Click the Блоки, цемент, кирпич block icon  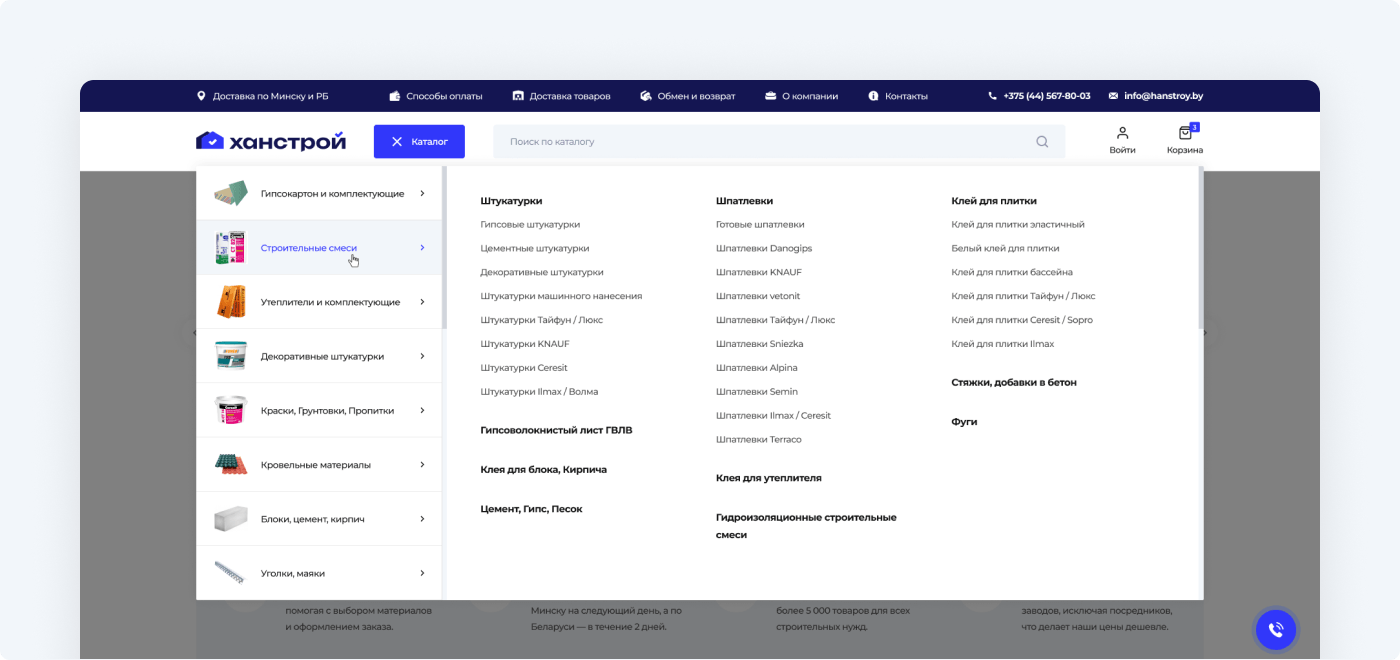[x=230, y=519]
